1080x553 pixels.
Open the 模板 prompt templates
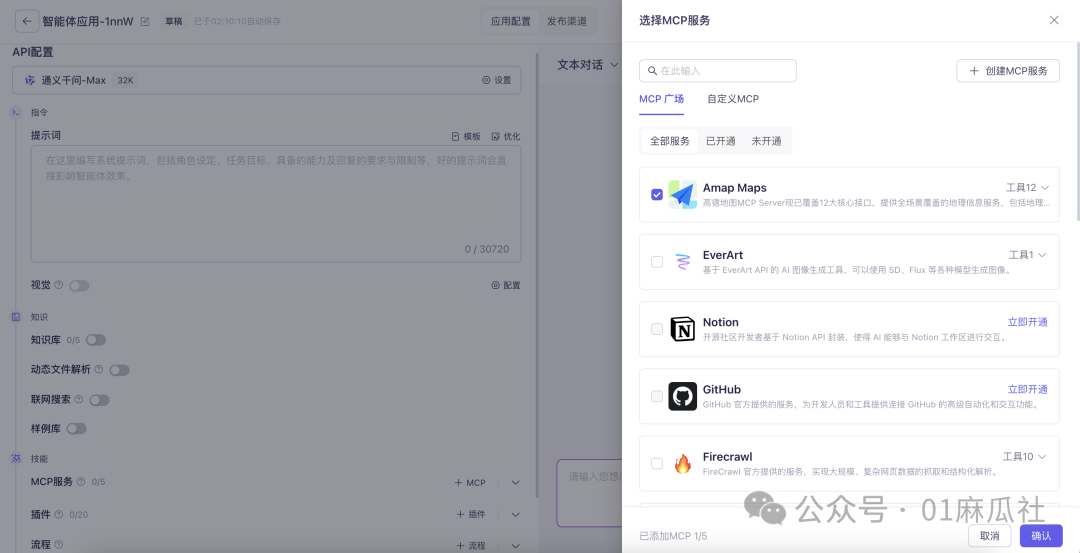(x=466, y=136)
